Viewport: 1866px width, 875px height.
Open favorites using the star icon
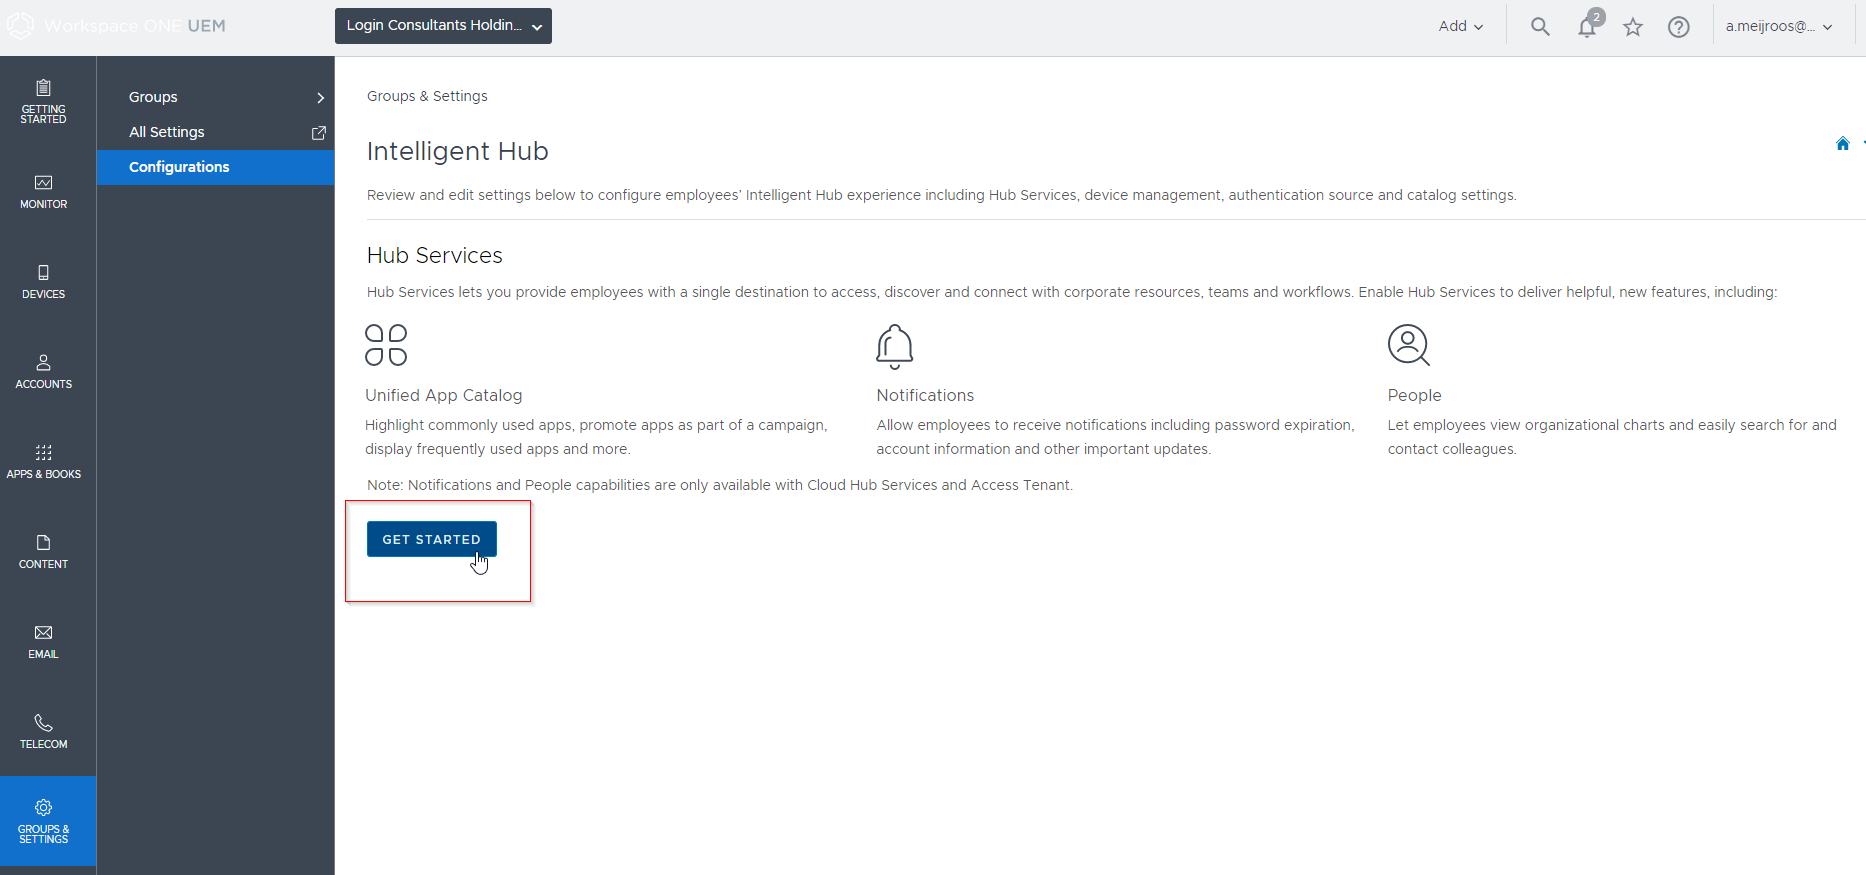[1632, 27]
